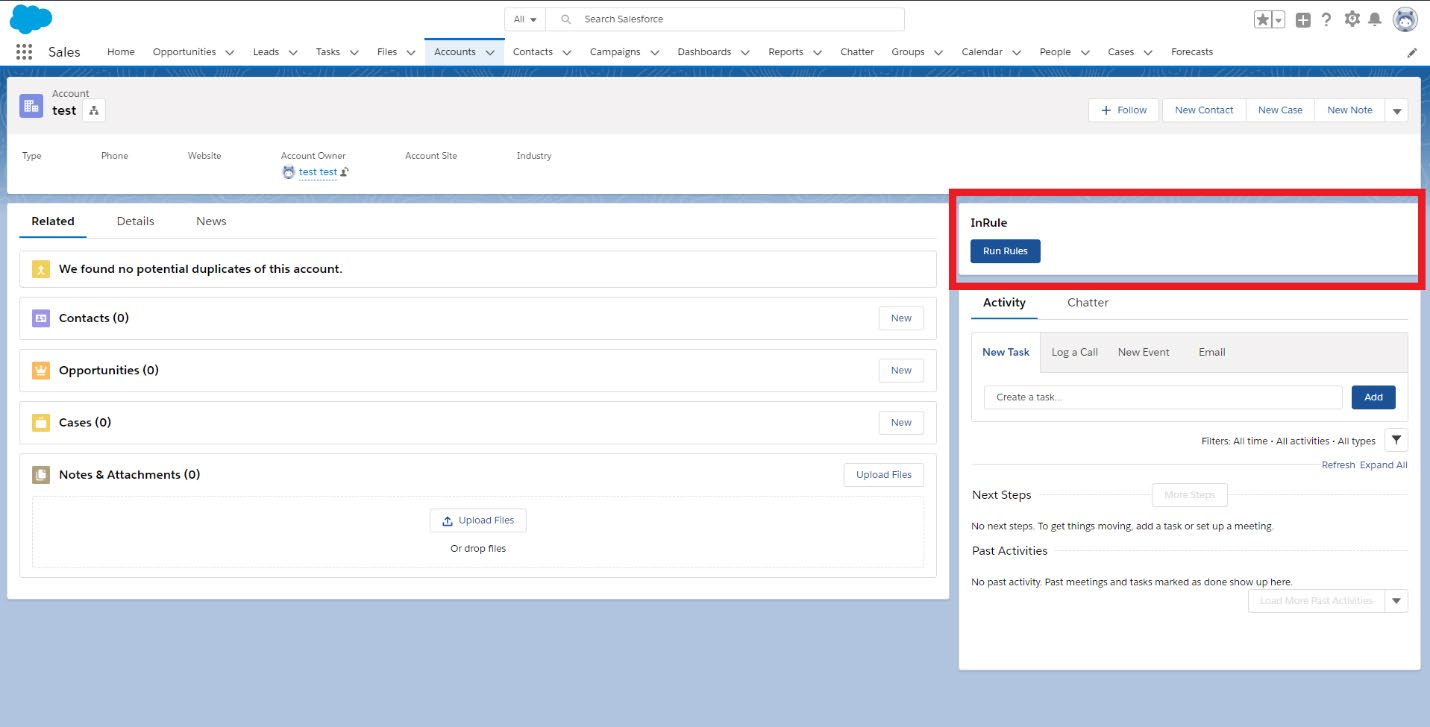This screenshot has height=727, width=1430.
Task: Select the Email tab
Action: [1212, 352]
